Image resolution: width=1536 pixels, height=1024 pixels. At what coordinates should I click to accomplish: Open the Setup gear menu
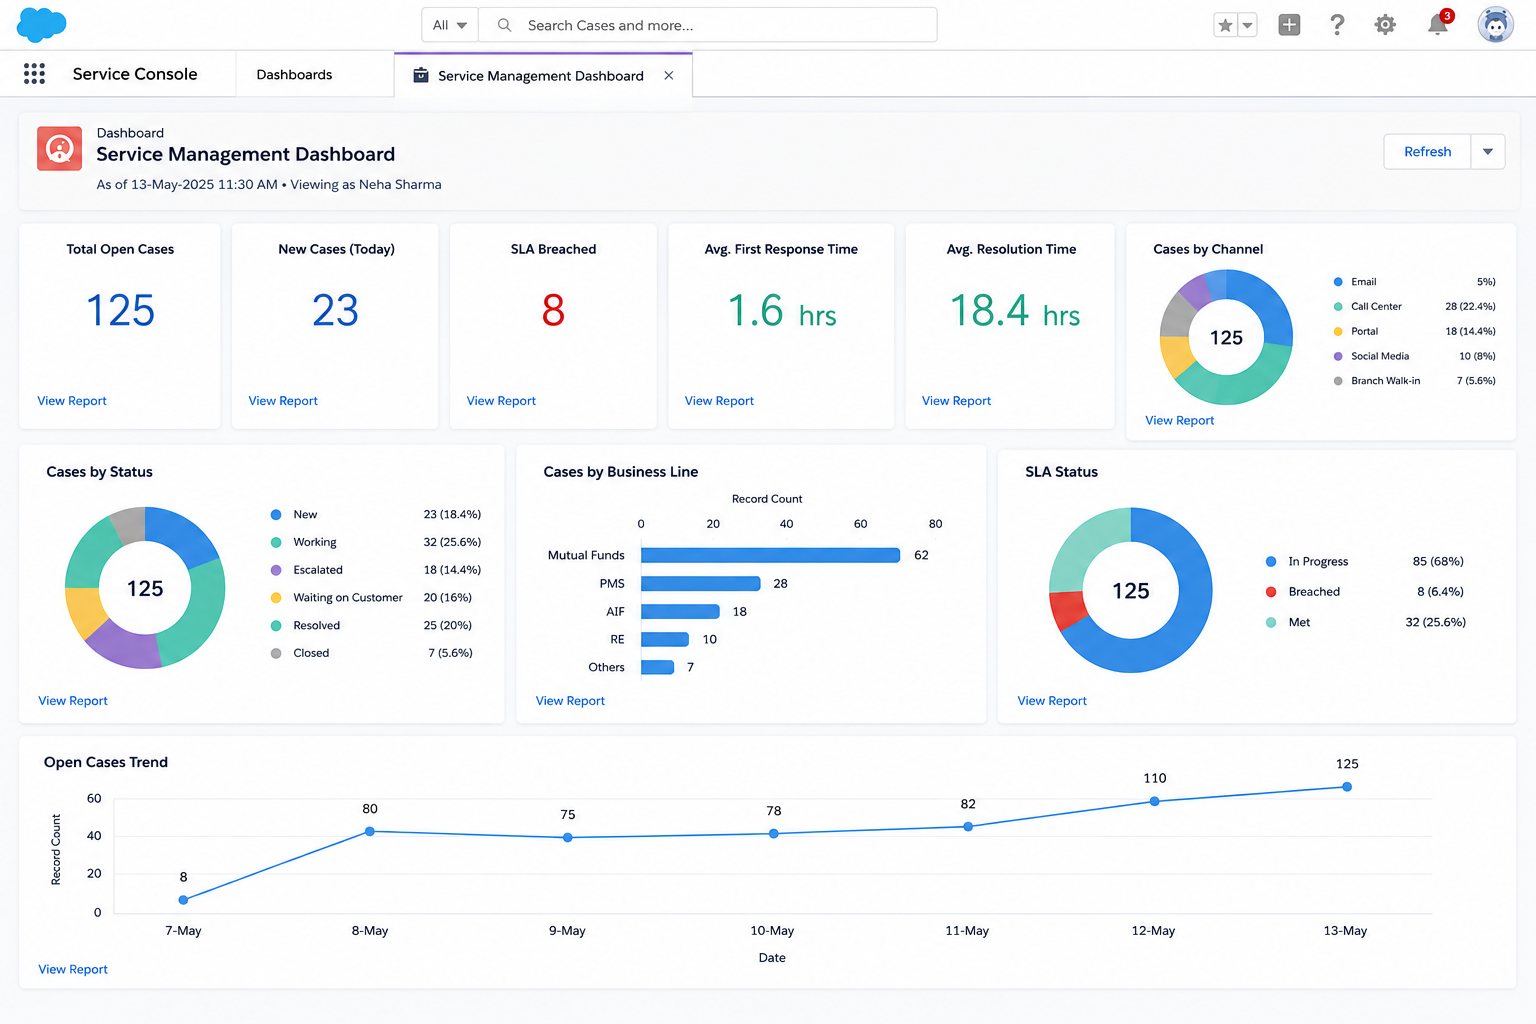coord(1385,25)
